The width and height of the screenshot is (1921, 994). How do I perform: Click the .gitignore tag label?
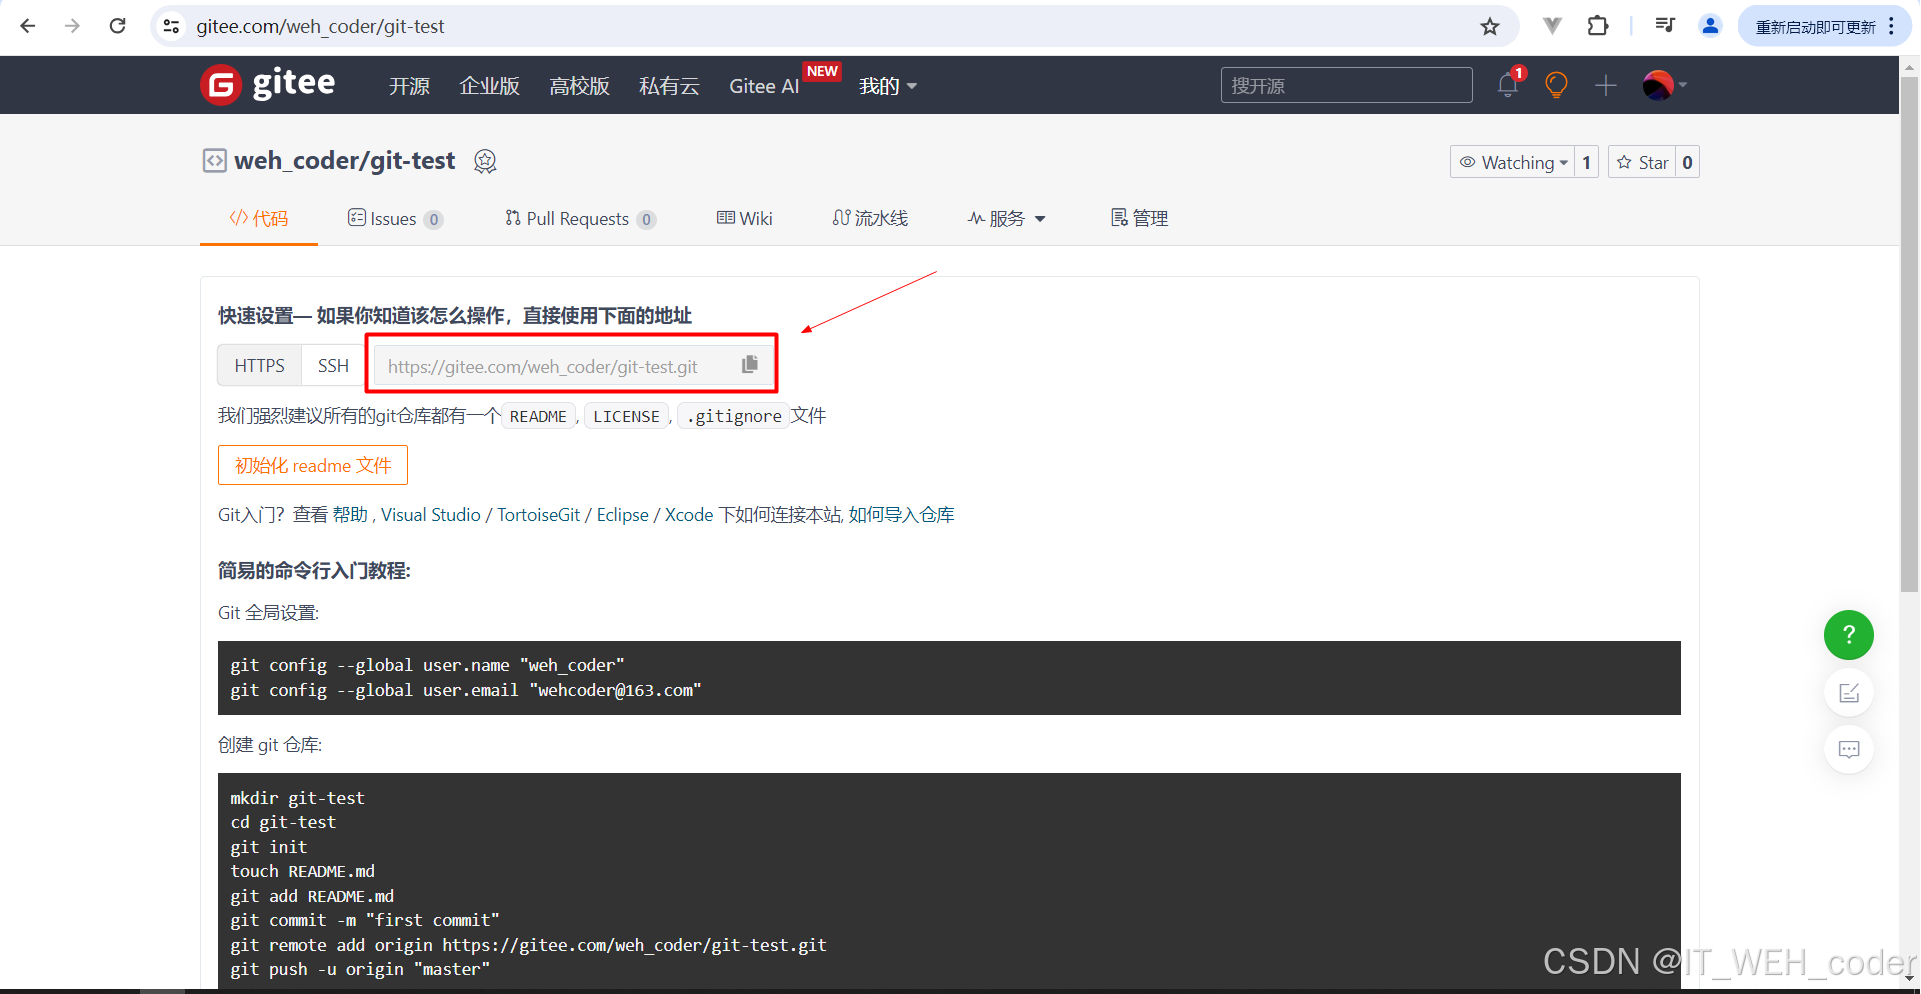coord(734,416)
